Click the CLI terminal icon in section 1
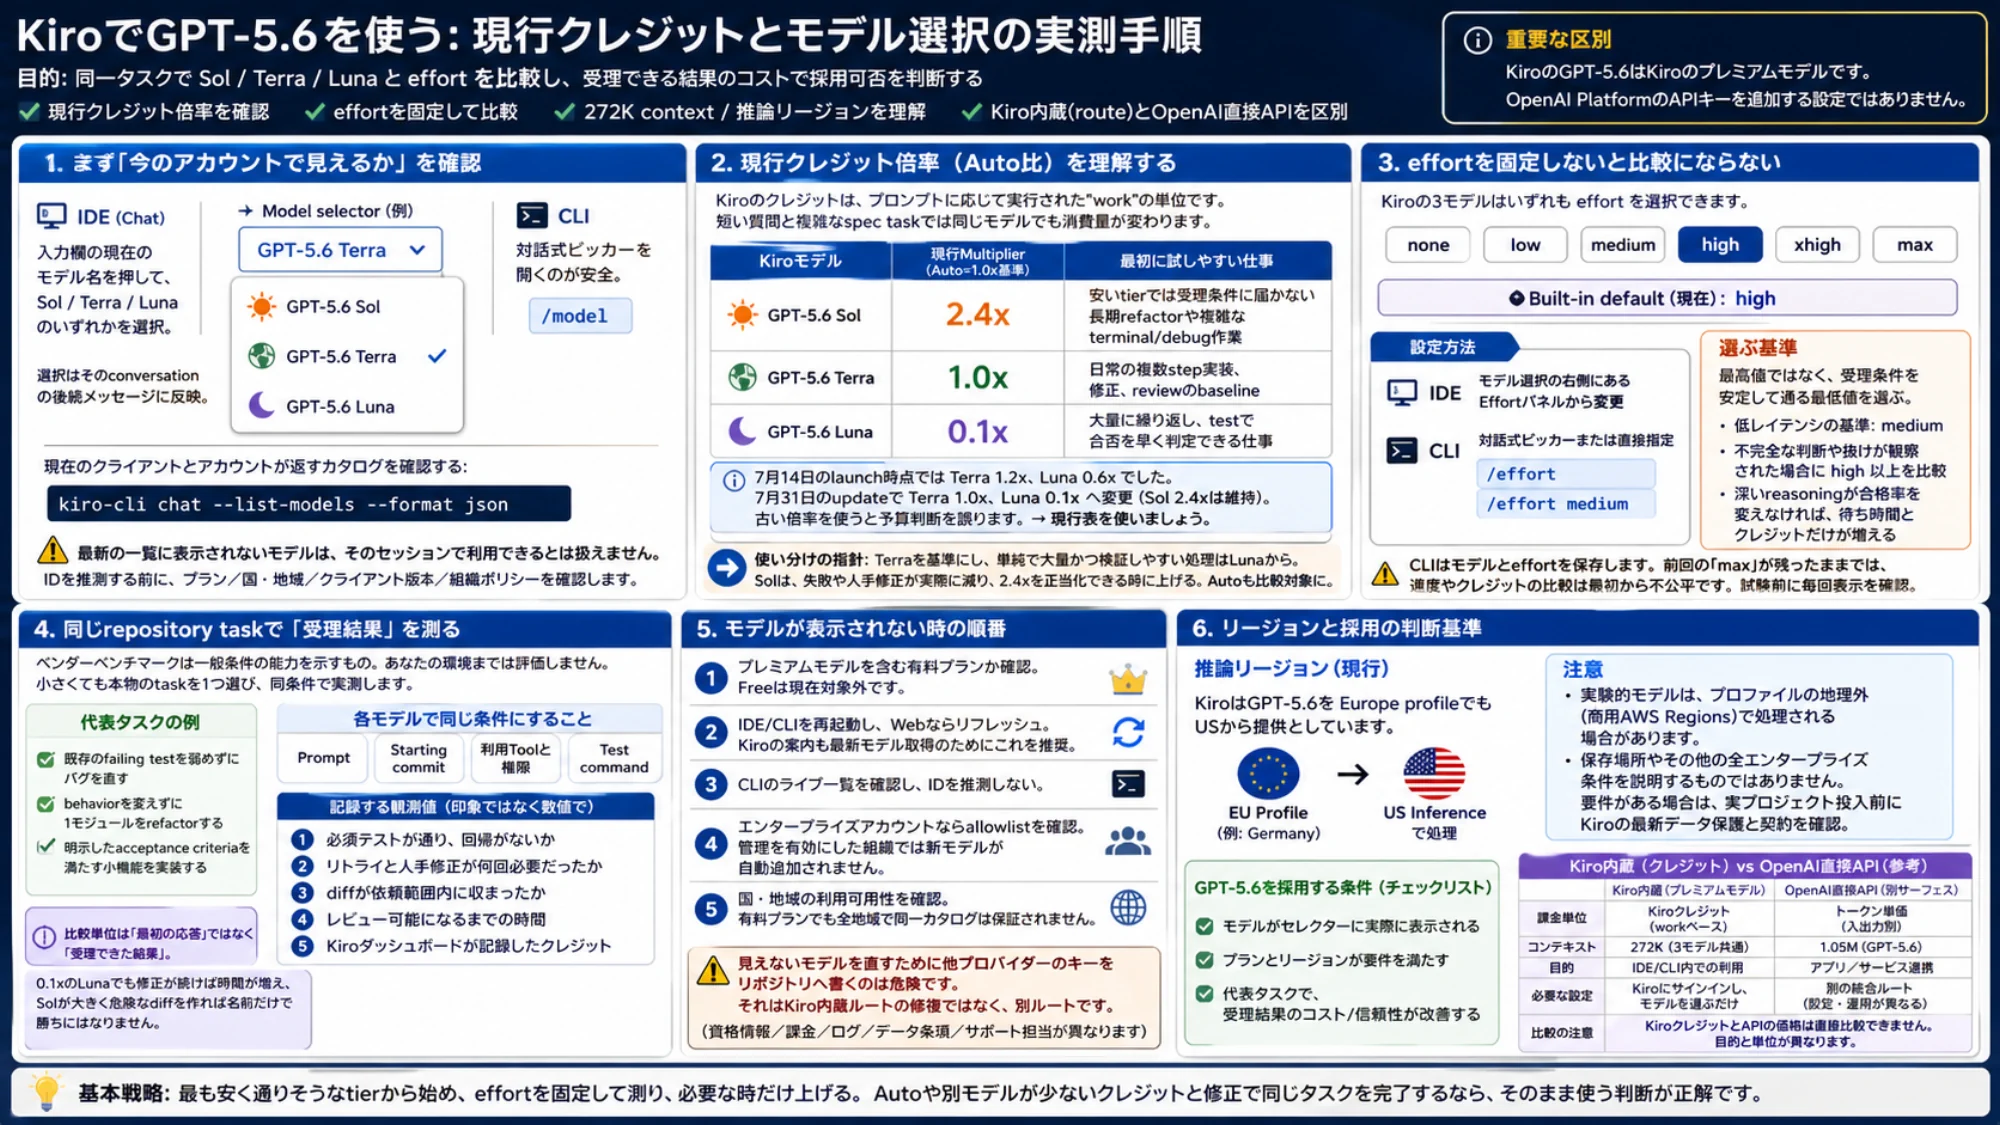Image resolution: width=2000 pixels, height=1125 pixels. click(531, 216)
